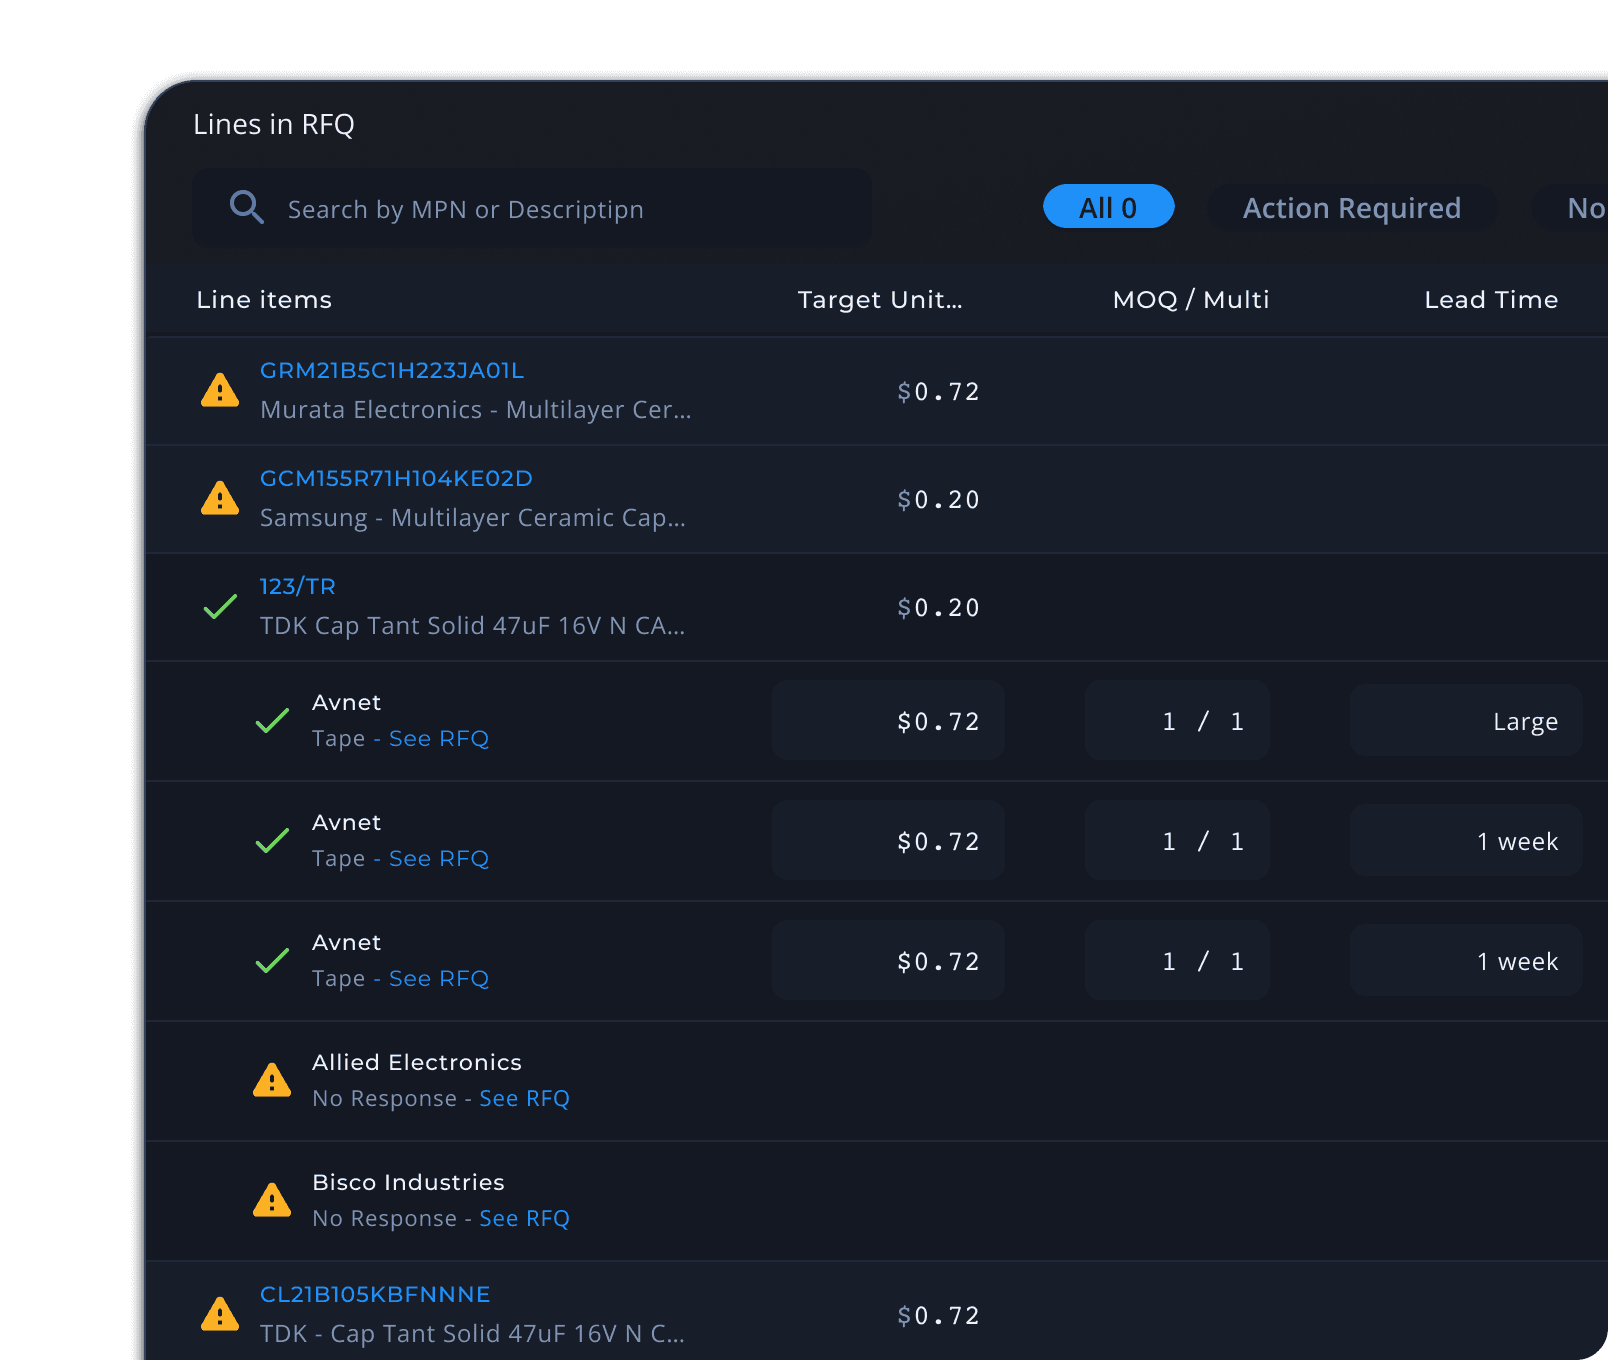The image size is (1608, 1360).
Task: Click the Murata Electronics description text
Action: click(x=476, y=410)
